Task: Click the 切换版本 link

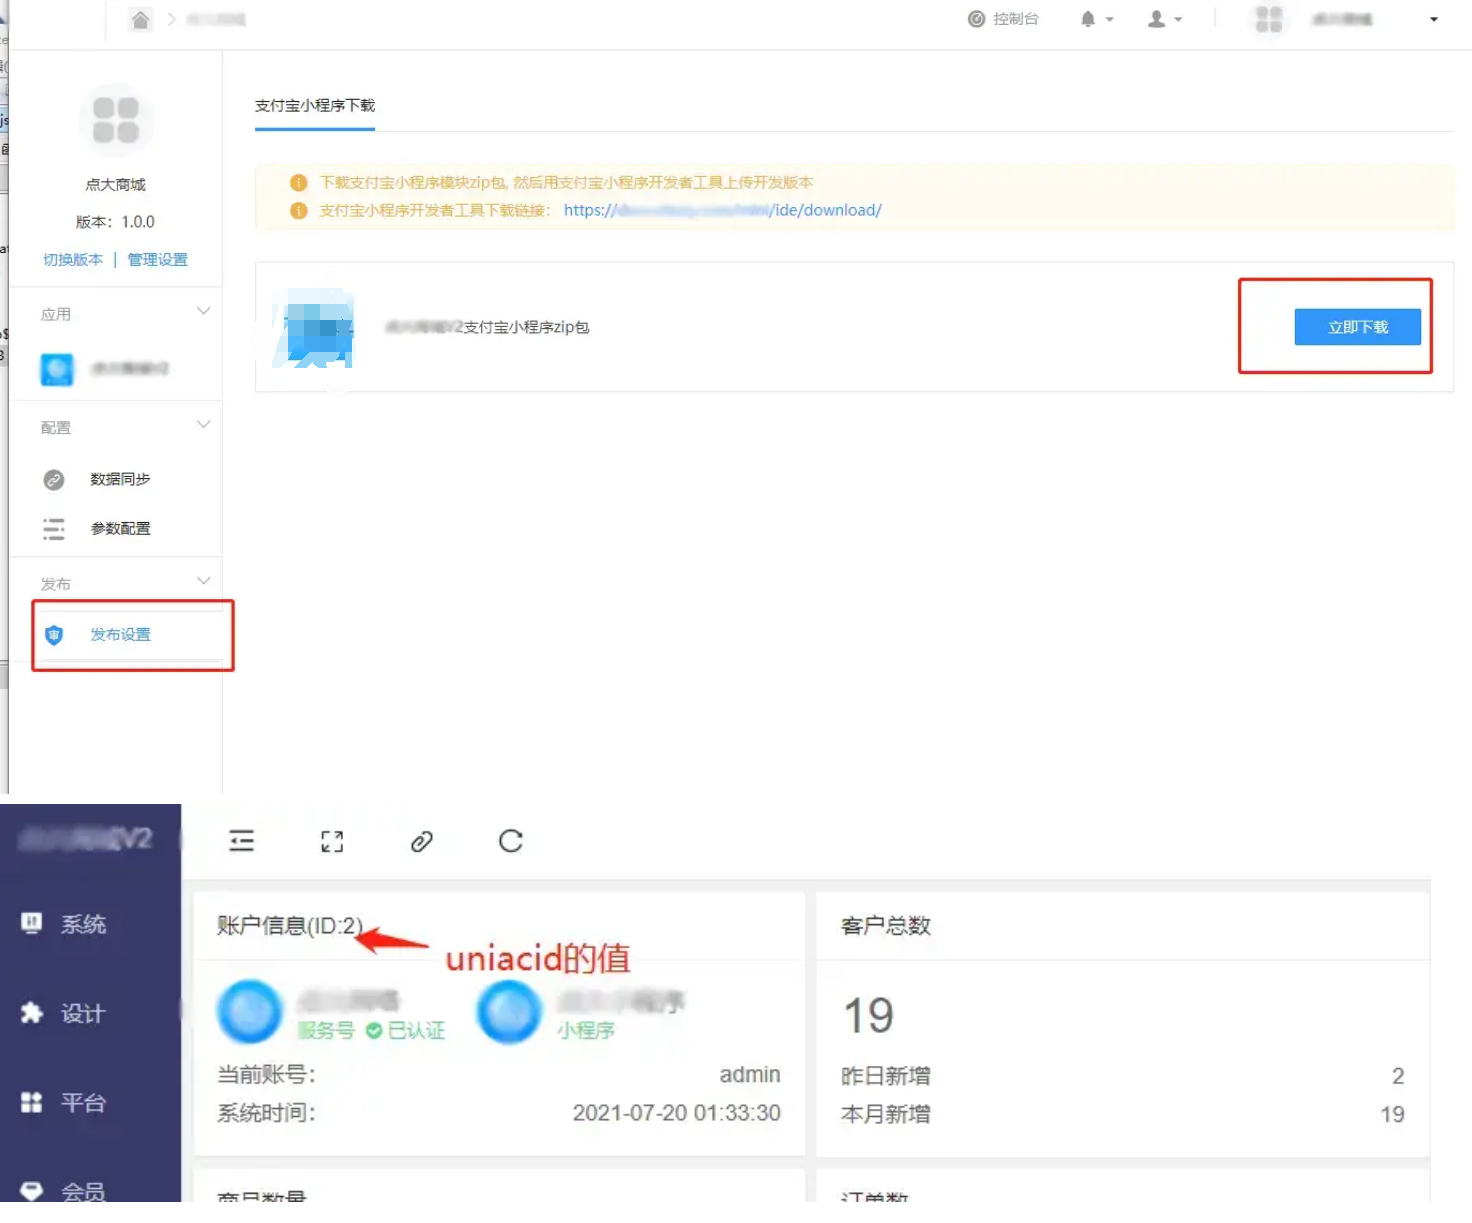Action: pyautogui.click(x=73, y=259)
